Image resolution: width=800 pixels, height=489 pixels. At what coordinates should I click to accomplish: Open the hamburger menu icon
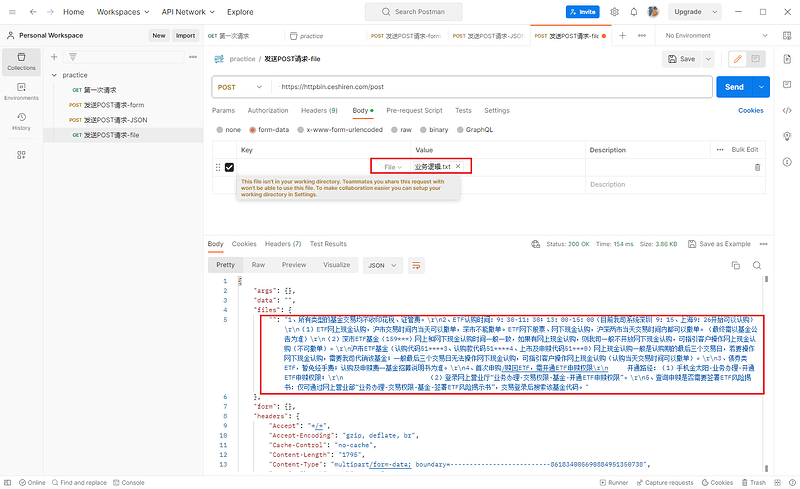pyautogui.click(x=12, y=12)
